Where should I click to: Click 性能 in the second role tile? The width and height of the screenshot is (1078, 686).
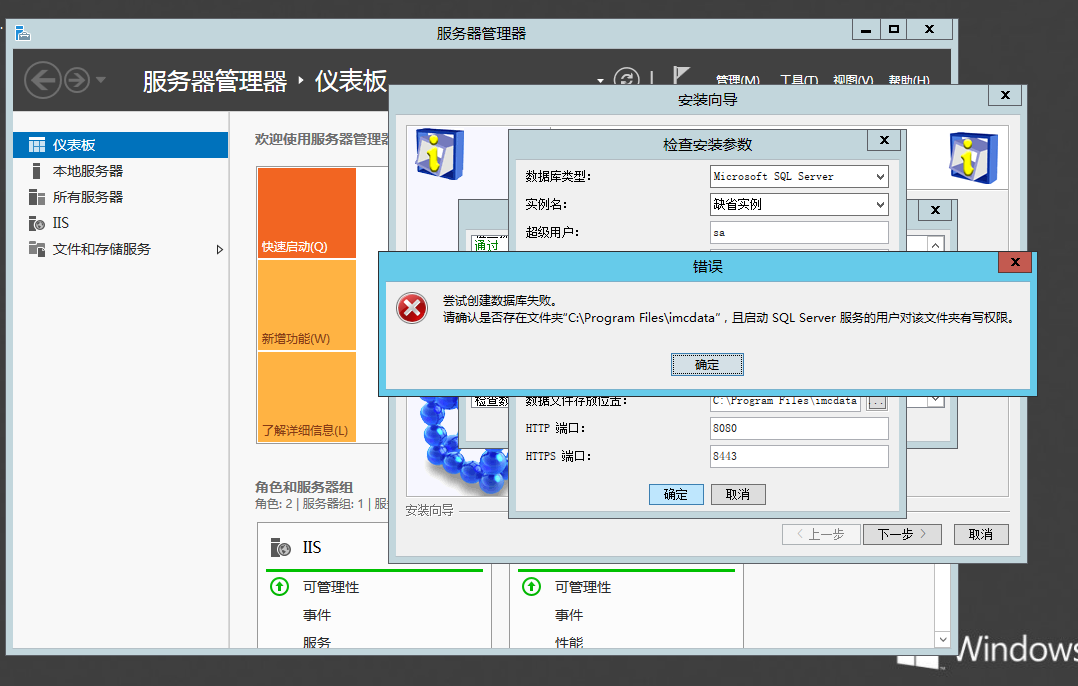pyautogui.click(x=569, y=642)
